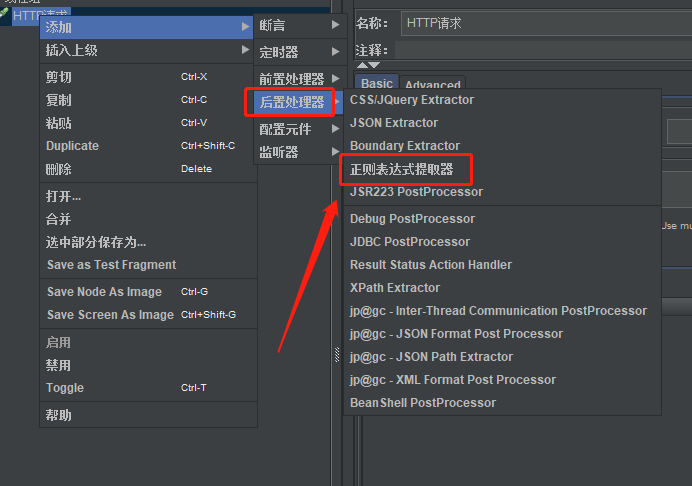This screenshot has width=692, height=486.
Task: Expand the 前置处理器 submenu
Action: 299,79
